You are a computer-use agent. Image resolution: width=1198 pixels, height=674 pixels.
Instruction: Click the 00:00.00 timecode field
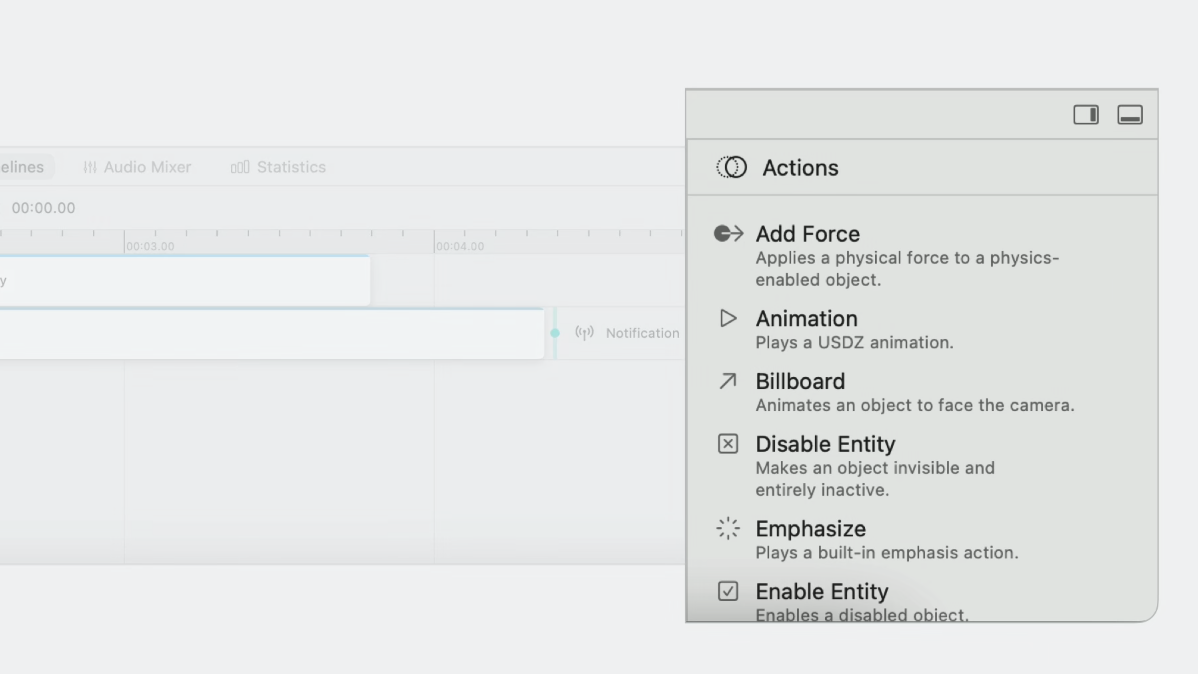(43, 208)
